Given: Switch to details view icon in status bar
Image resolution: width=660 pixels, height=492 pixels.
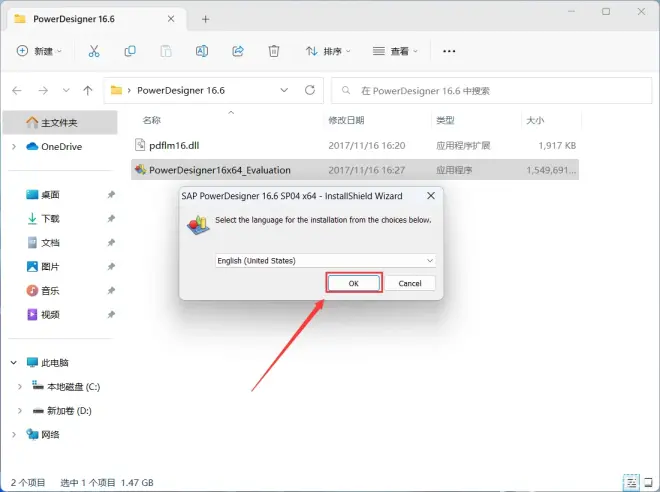Looking at the screenshot, I should pyautogui.click(x=631, y=482).
